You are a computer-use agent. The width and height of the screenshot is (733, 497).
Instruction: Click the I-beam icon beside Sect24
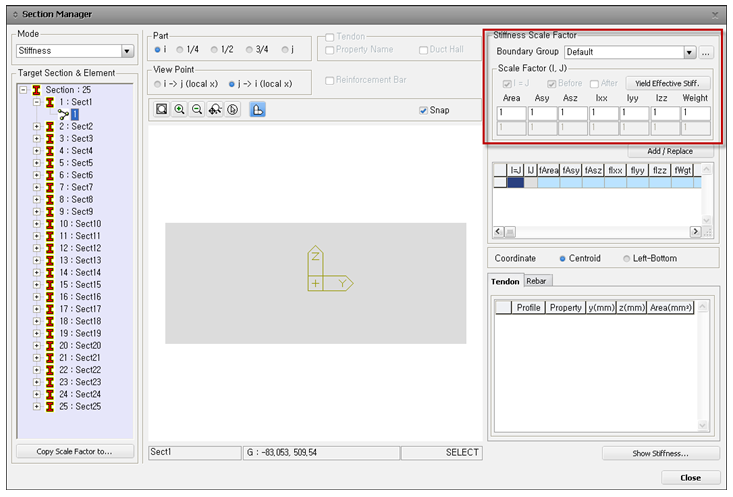click(x=50, y=394)
